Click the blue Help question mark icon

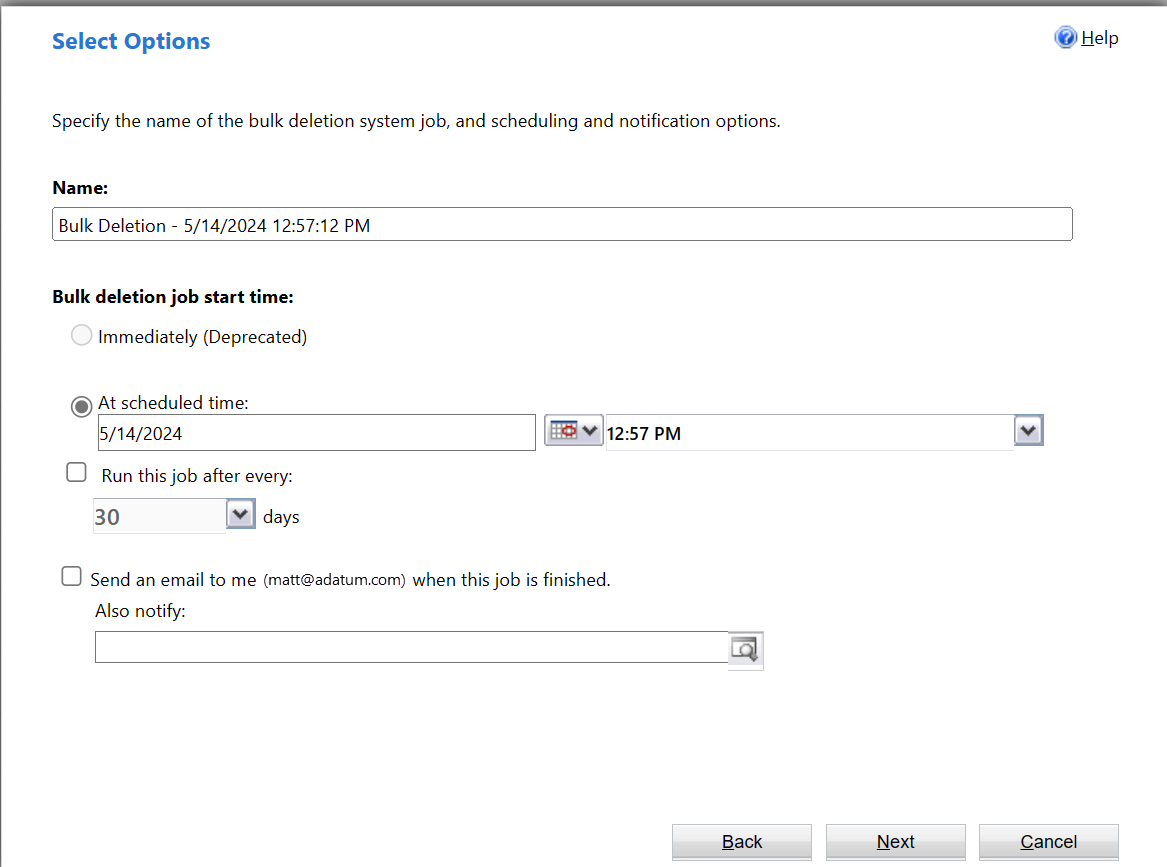[x=1066, y=37]
